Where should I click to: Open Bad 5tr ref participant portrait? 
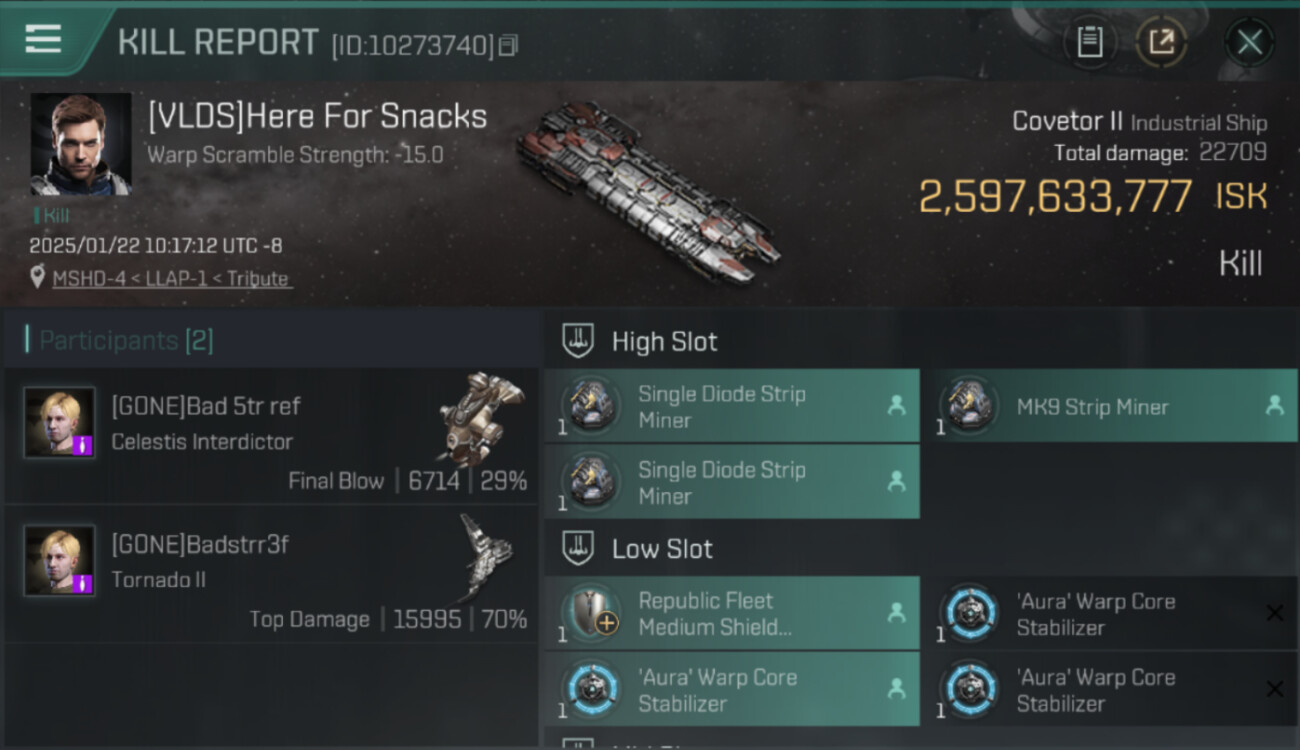60,423
